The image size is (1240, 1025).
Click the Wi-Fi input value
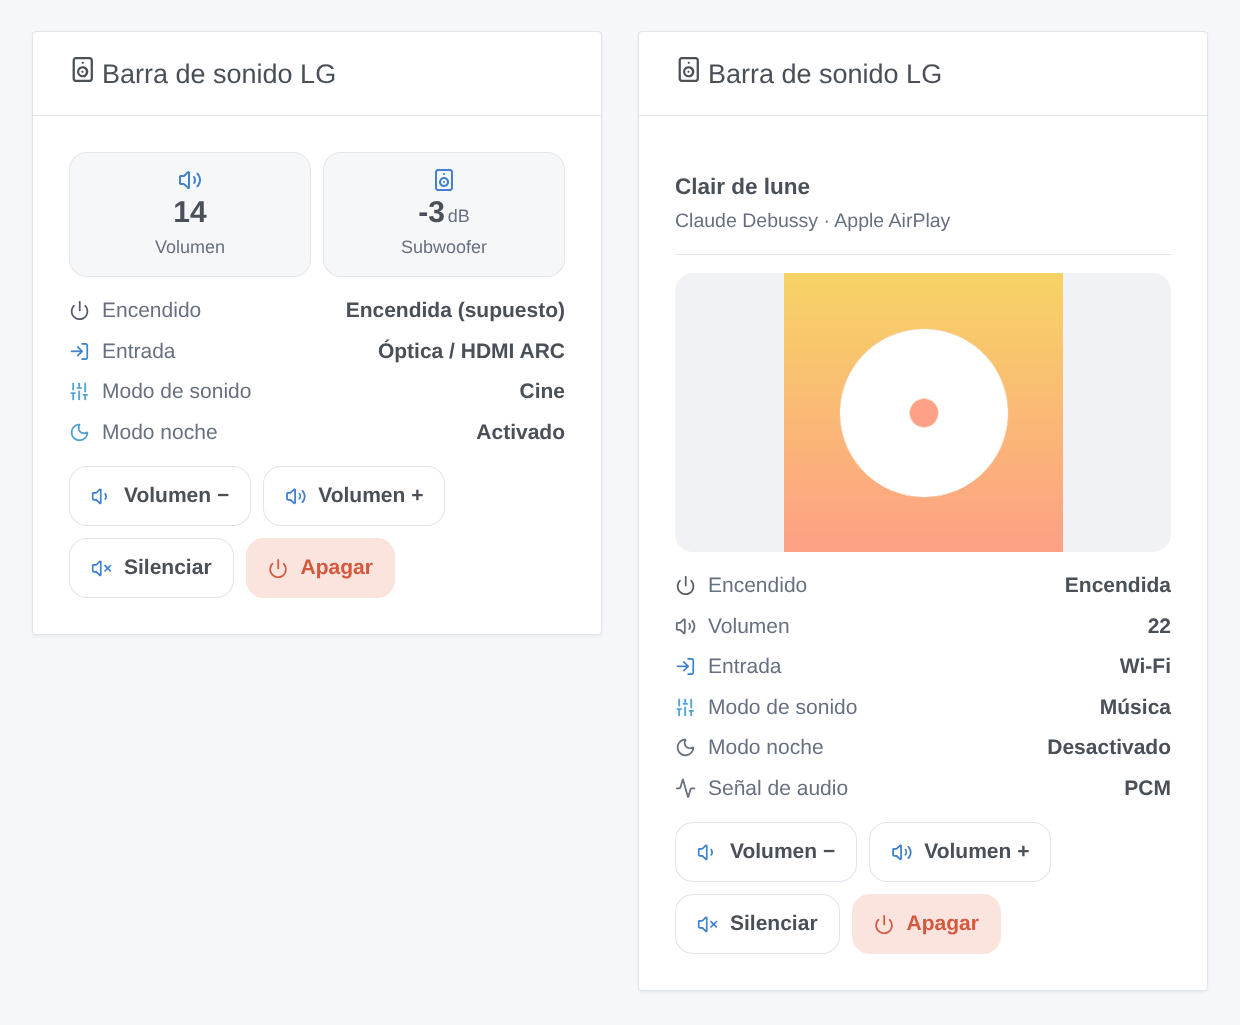point(1145,666)
